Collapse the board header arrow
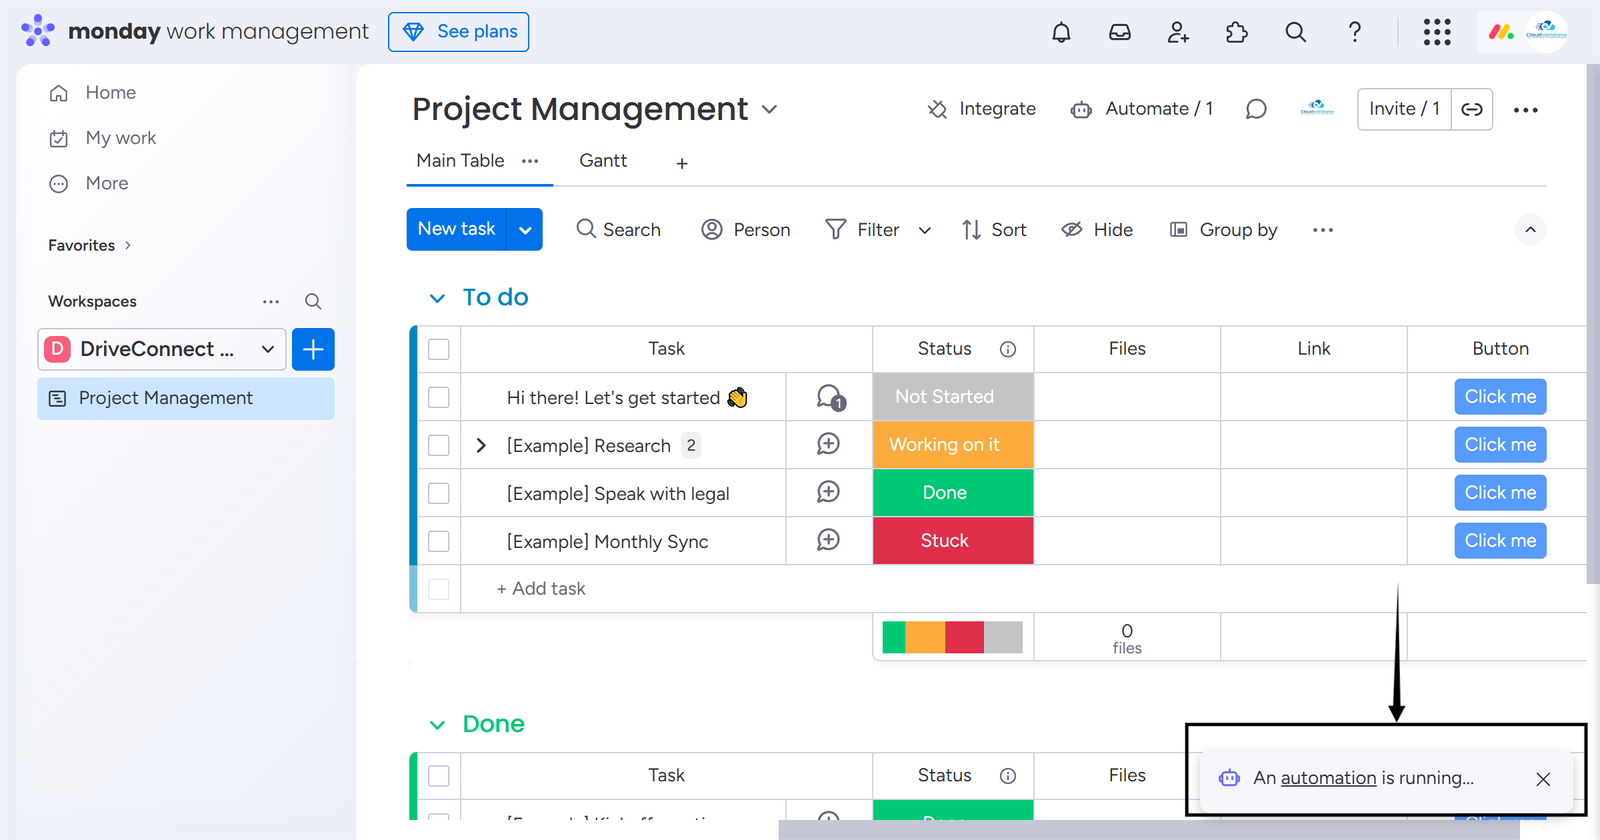 [x=1530, y=230]
